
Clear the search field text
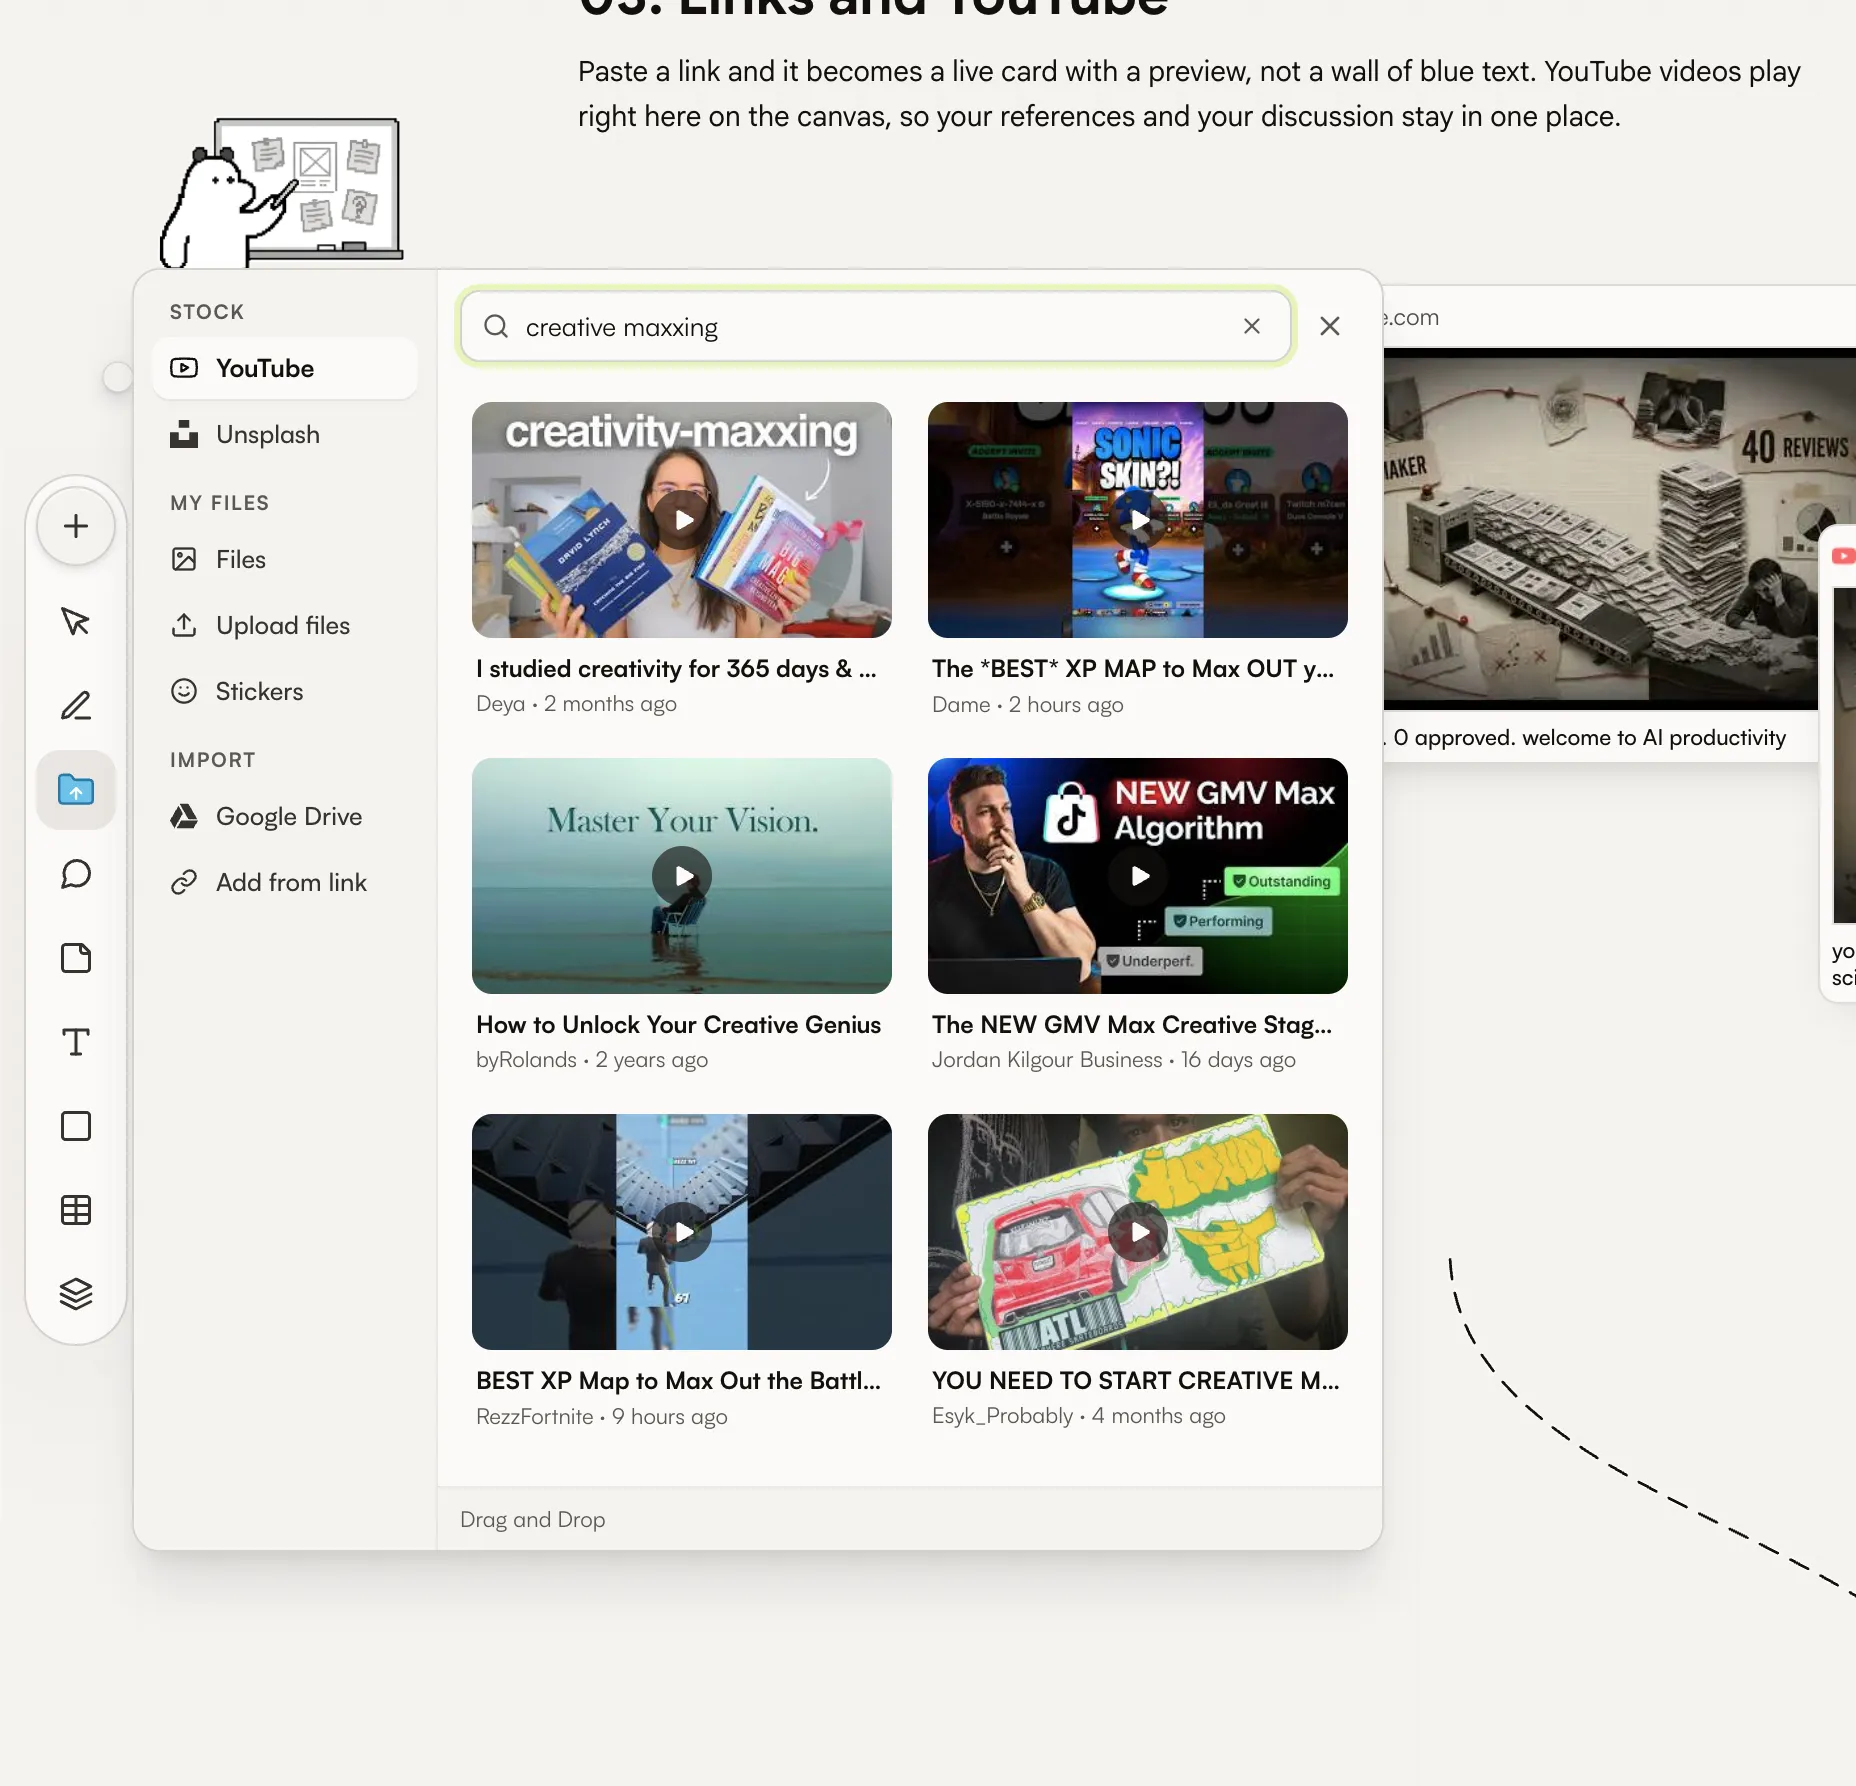click(x=1252, y=326)
